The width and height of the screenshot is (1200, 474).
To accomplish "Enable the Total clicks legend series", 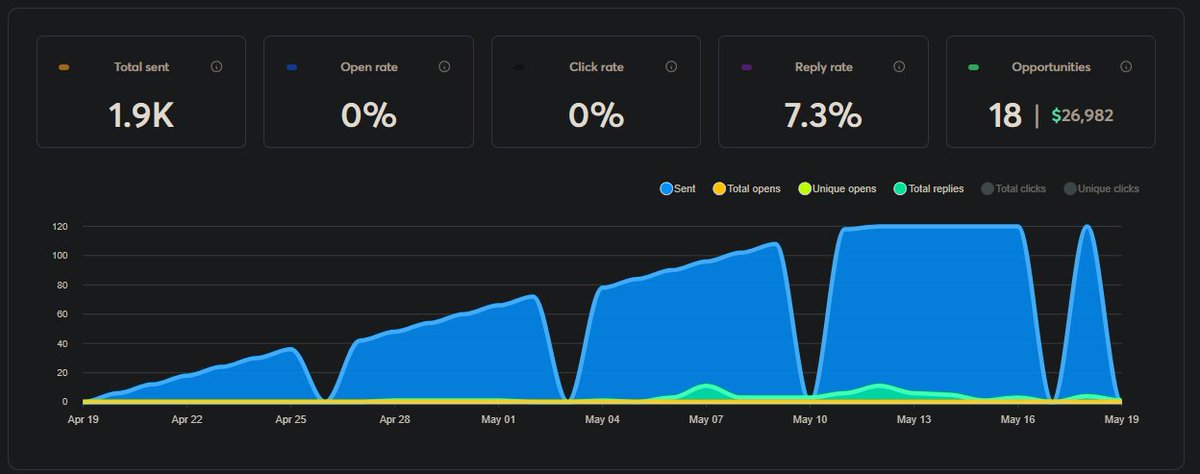I will coord(1013,188).
